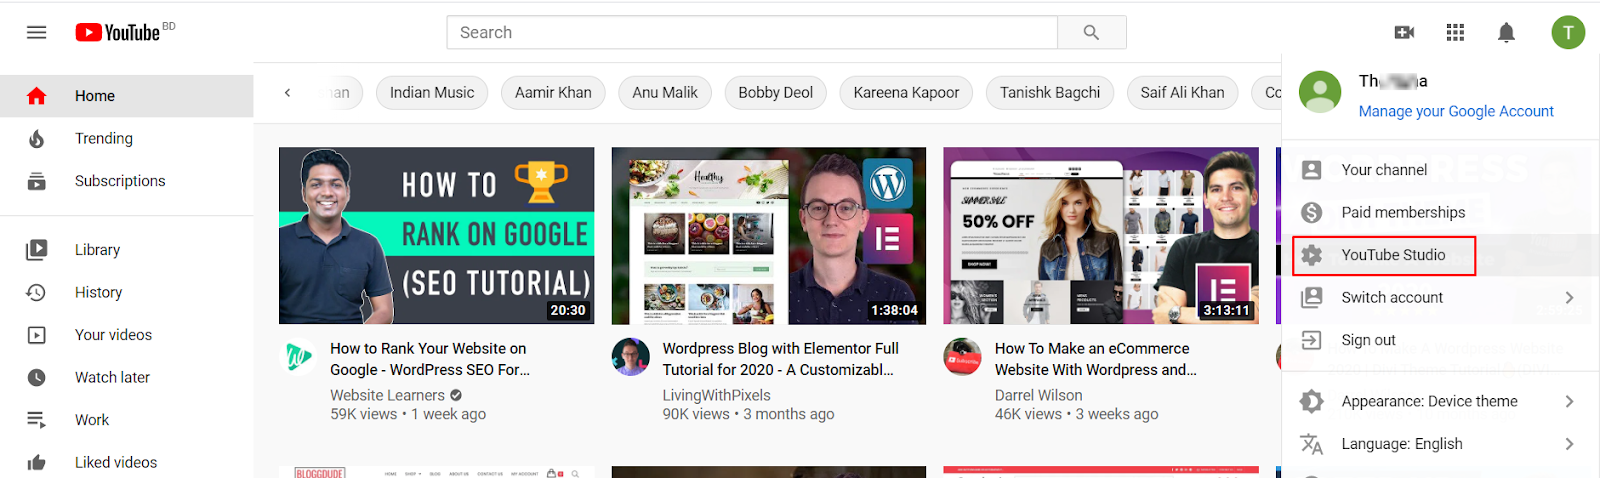The image size is (1600, 478).
Task: Open YouTube Studio menu entry
Action: (x=1440, y=255)
